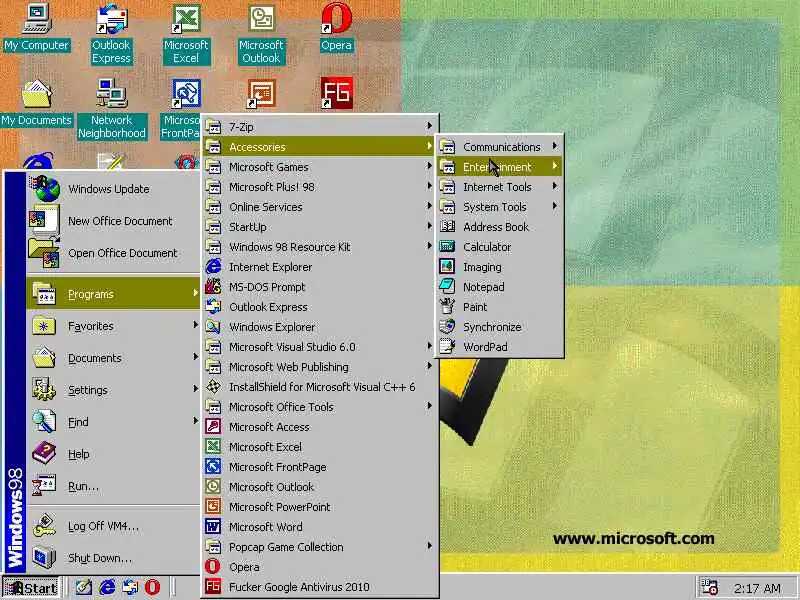Expand Microsoft Office Tools group

(x=319, y=407)
